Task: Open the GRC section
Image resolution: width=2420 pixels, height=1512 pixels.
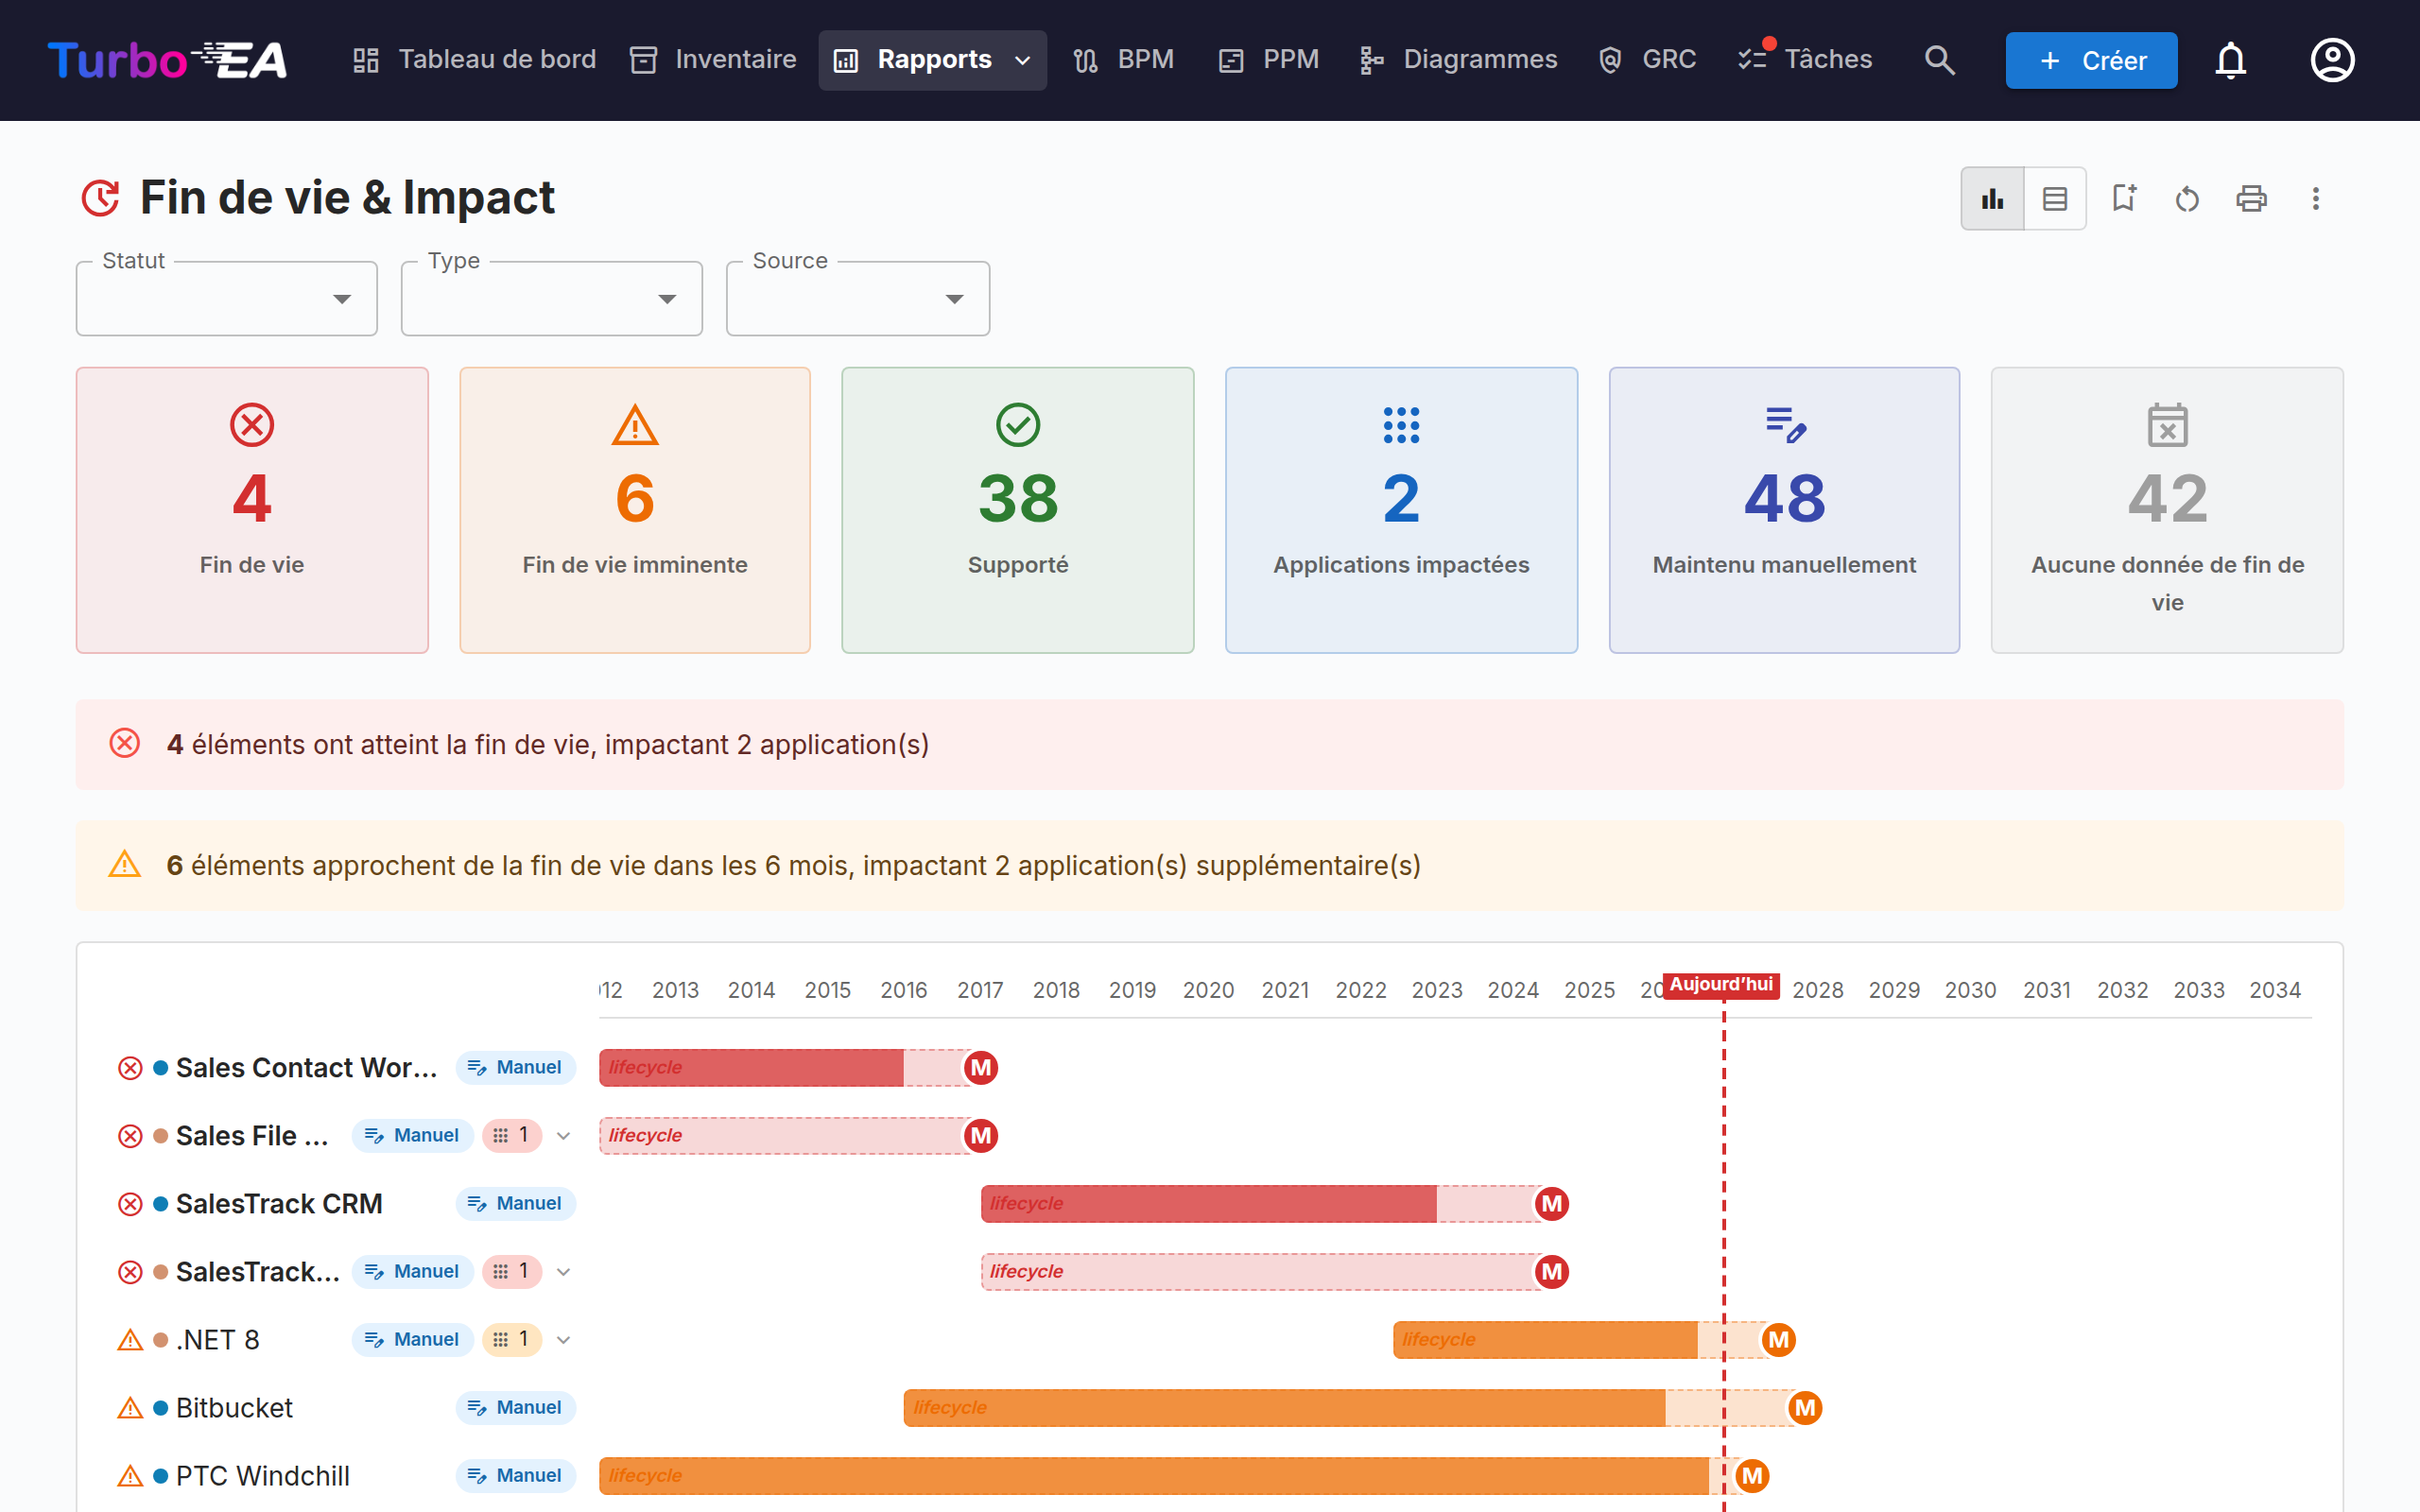Action: pyautogui.click(x=1646, y=60)
